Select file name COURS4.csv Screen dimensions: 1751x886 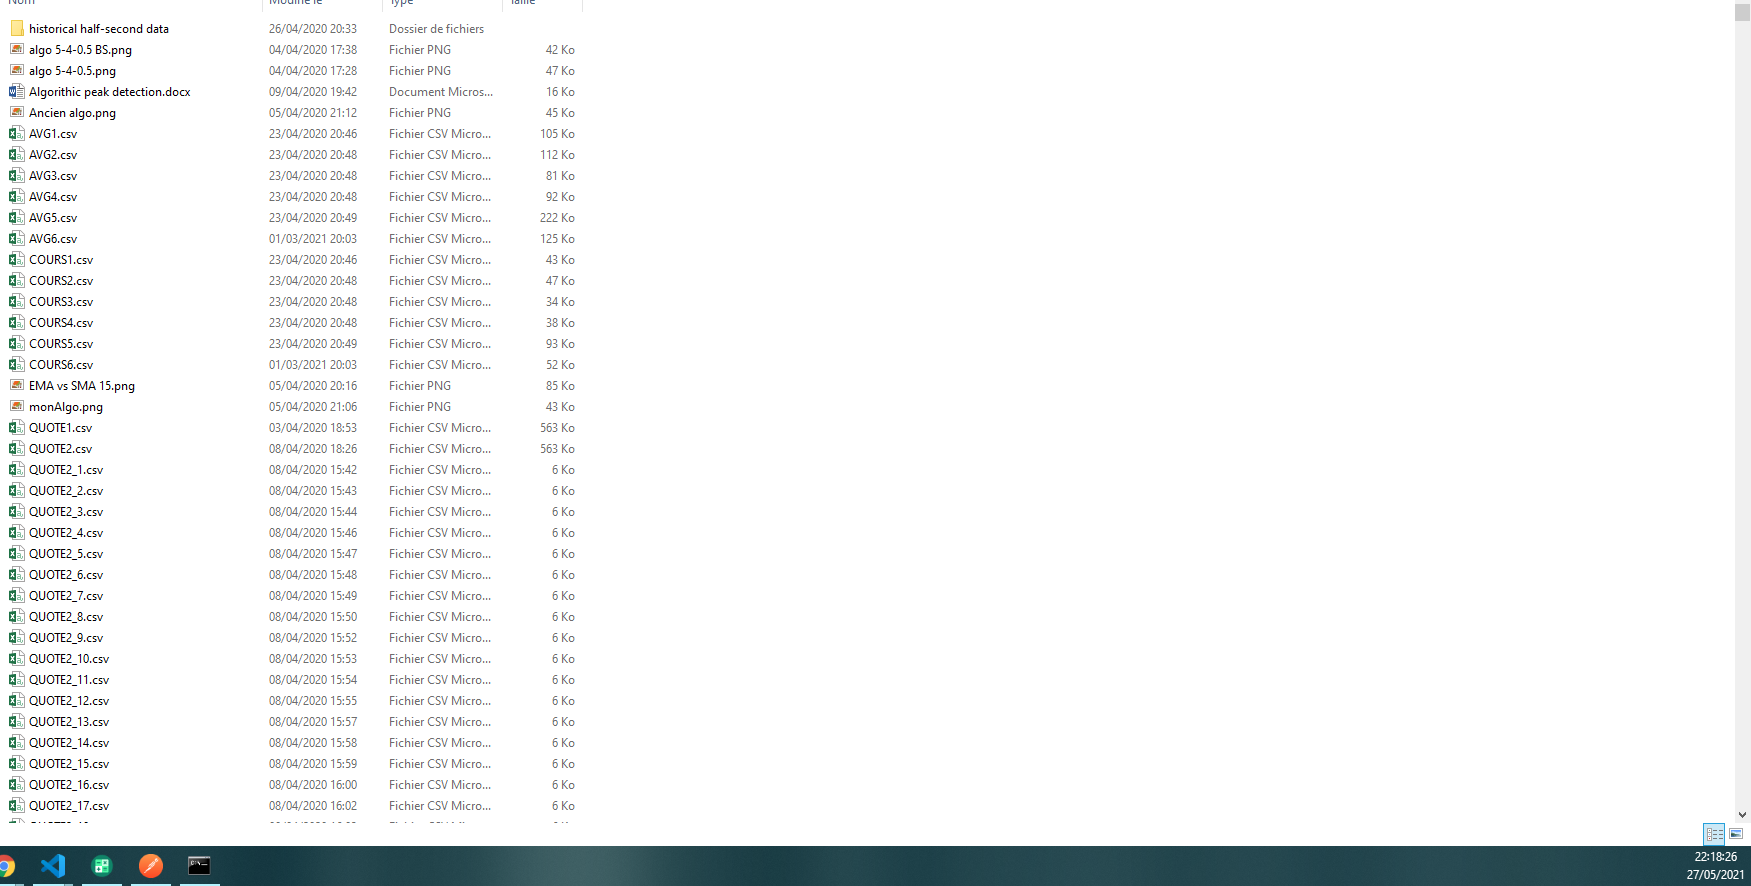61,323
